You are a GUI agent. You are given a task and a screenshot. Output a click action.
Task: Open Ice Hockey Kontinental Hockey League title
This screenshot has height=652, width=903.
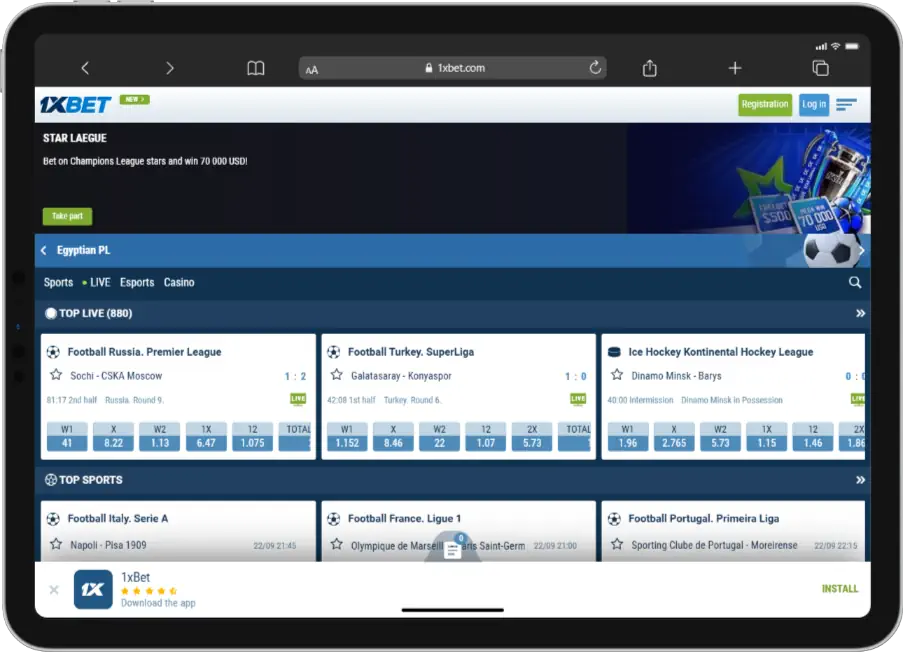pos(720,352)
